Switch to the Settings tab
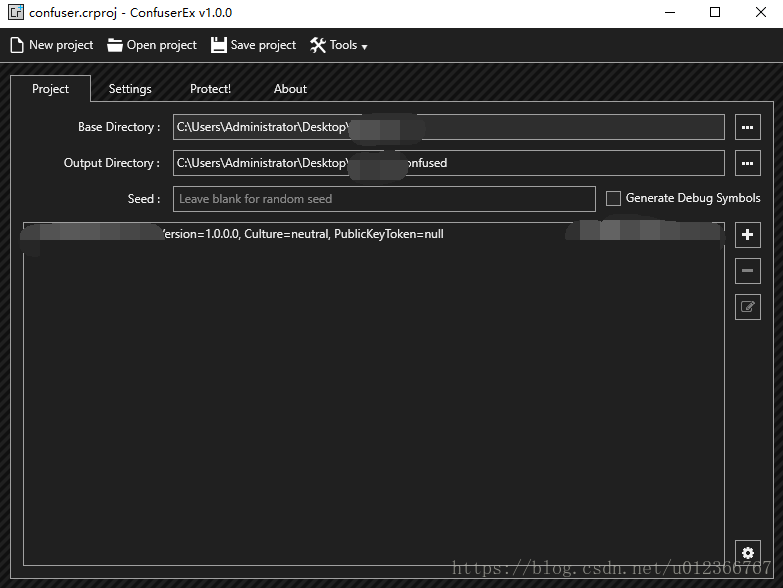783x588 pixels. coord(130,89)
